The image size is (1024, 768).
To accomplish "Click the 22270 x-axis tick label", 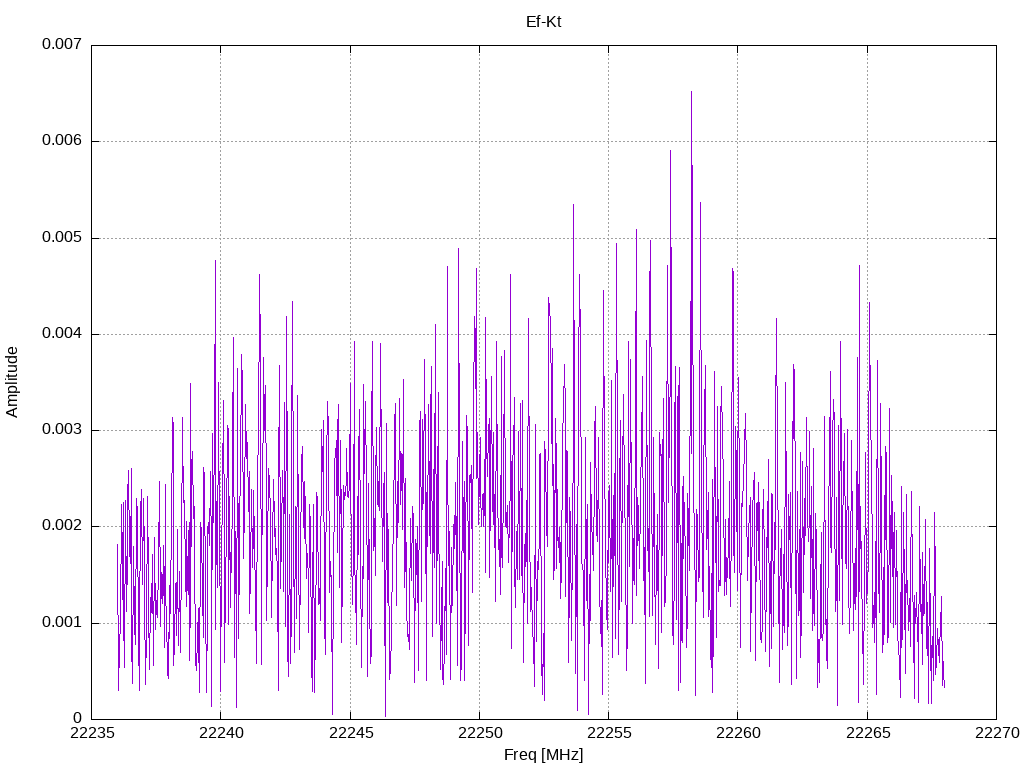I will 997,733.
